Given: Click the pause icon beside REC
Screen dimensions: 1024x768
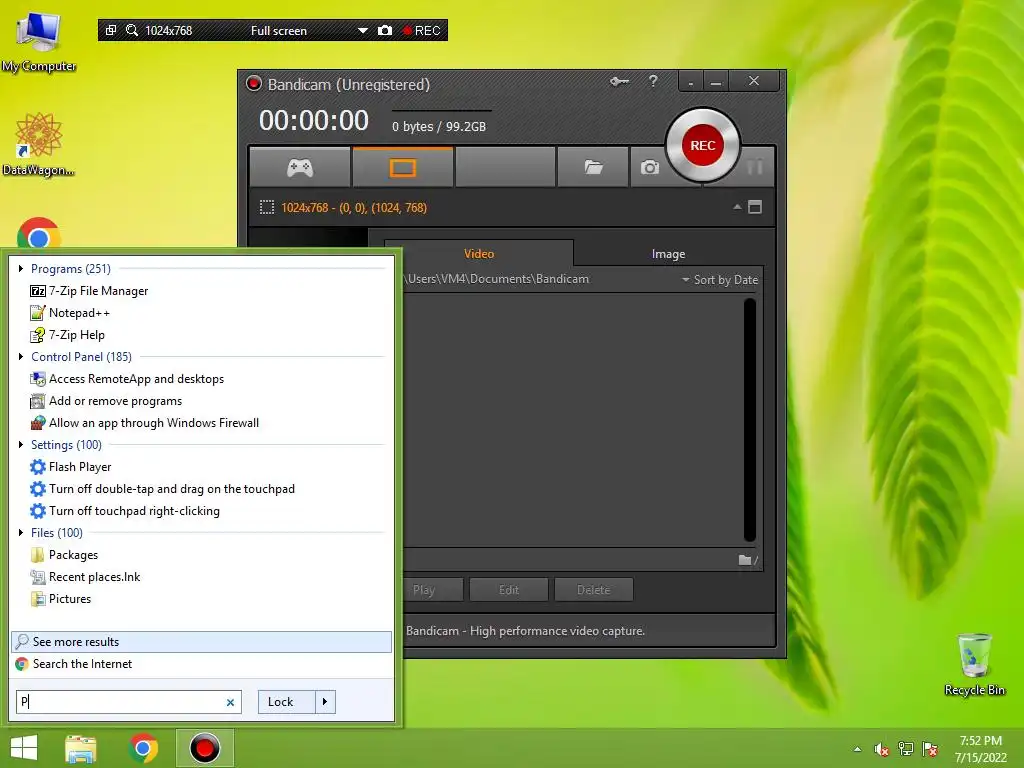Looking at the screenshot, I should [x=755, y=167].
